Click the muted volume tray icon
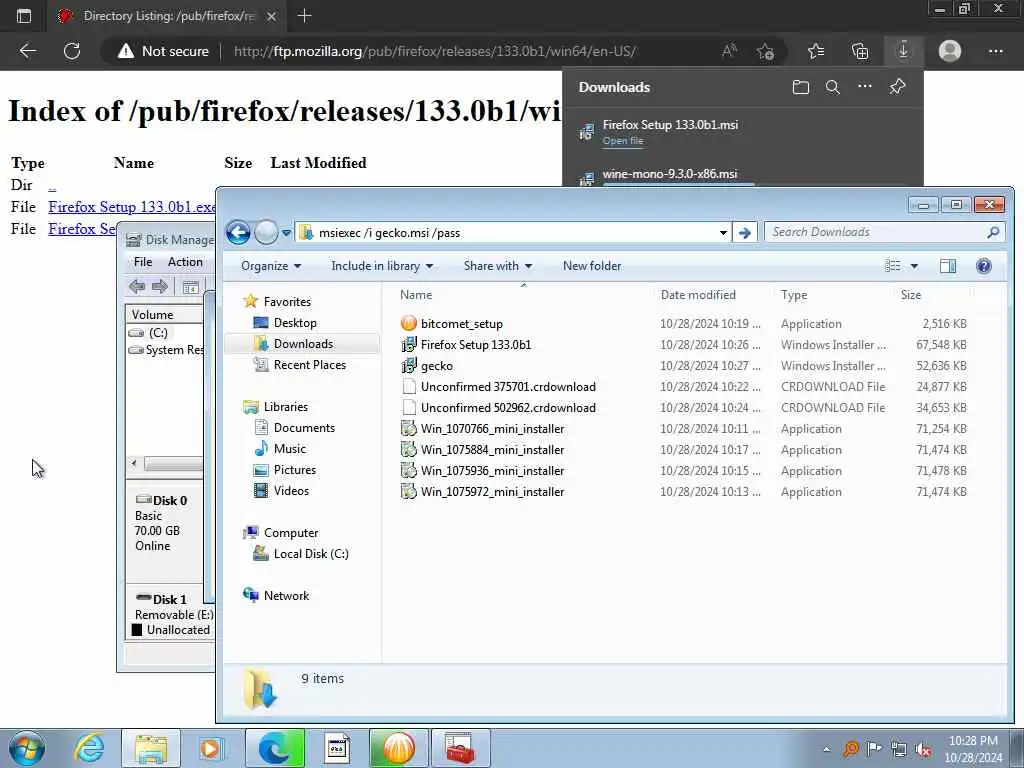1024x768 pixels. 923,749
